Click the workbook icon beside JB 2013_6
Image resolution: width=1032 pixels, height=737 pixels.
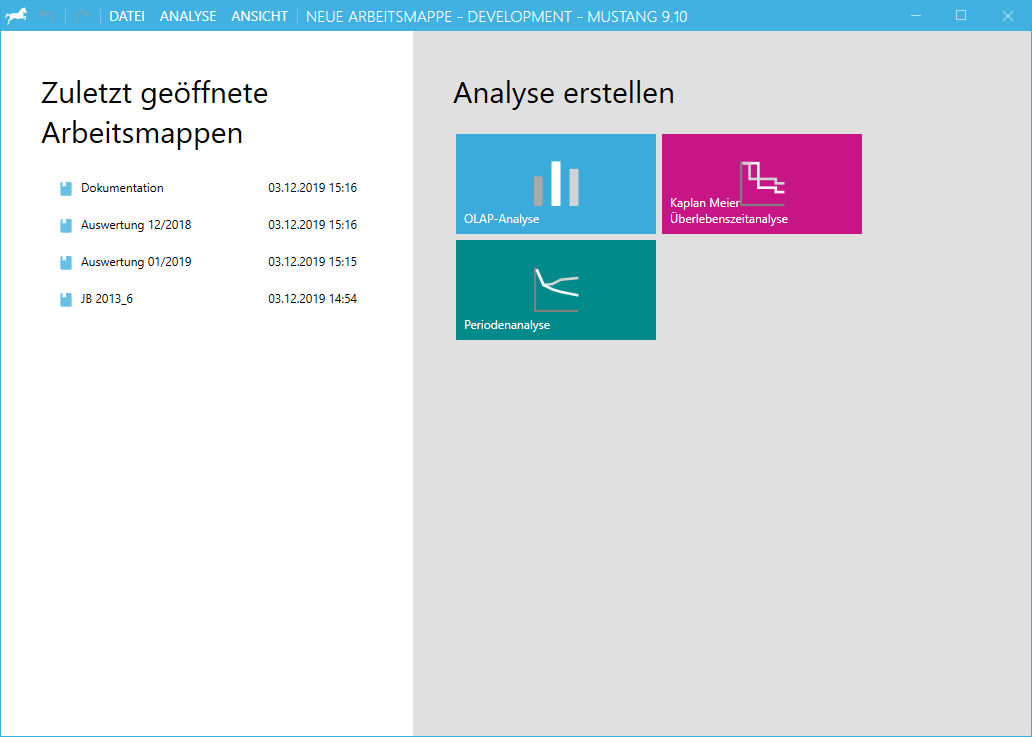64,298
